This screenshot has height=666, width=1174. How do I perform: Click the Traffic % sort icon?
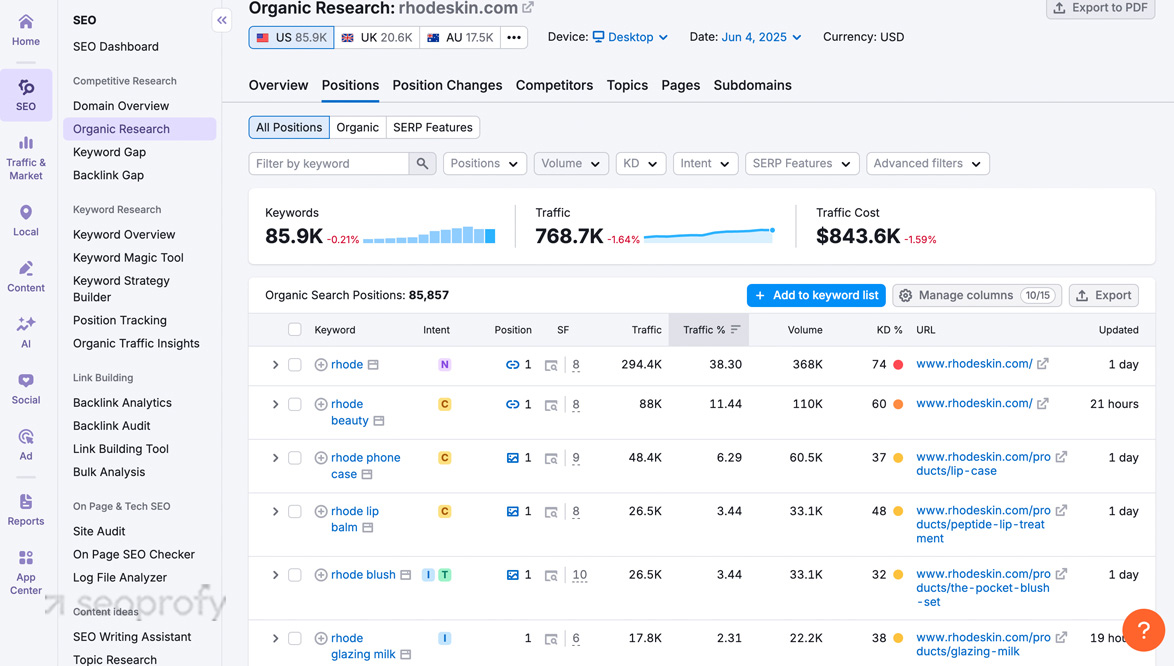(x=735, y=329)
